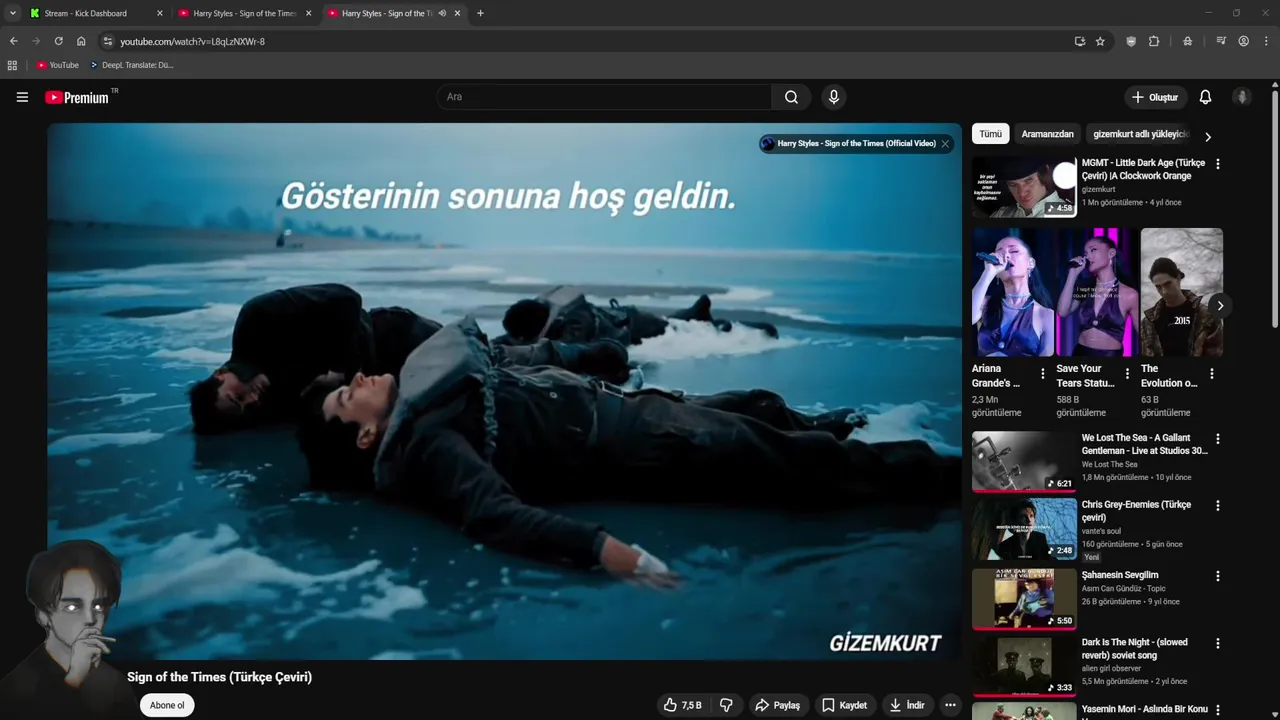Screen dimensions: 1280x720
Task: View site information icon in address bar
Action: [x=108, y=41]
